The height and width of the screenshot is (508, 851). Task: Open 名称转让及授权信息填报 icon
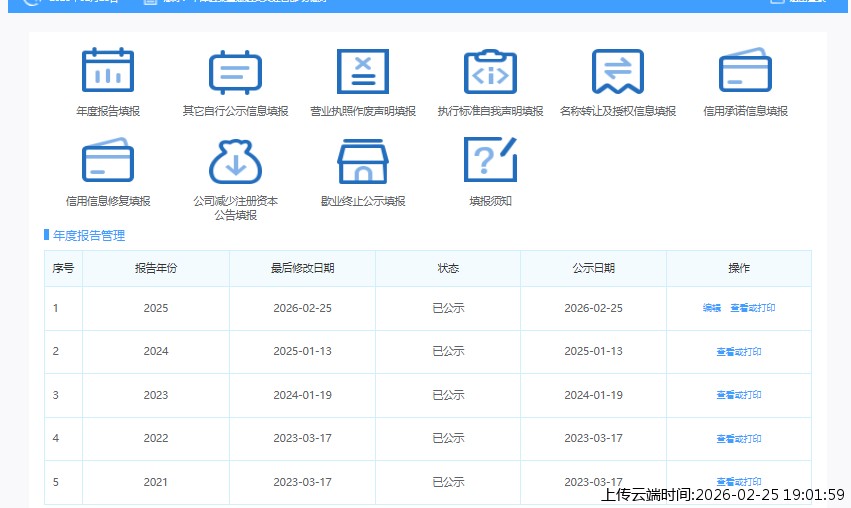pos(617,71)
